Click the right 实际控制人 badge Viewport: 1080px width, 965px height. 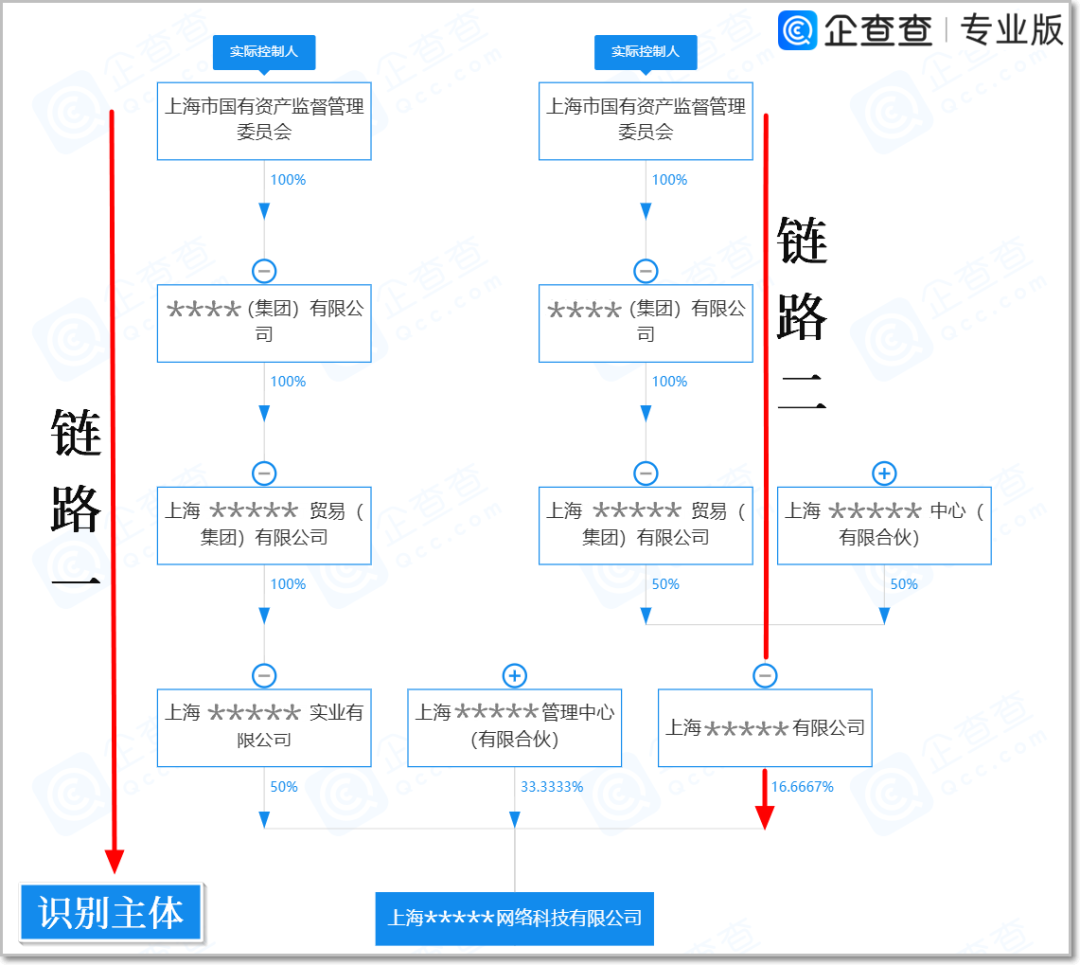click(645, 52)
